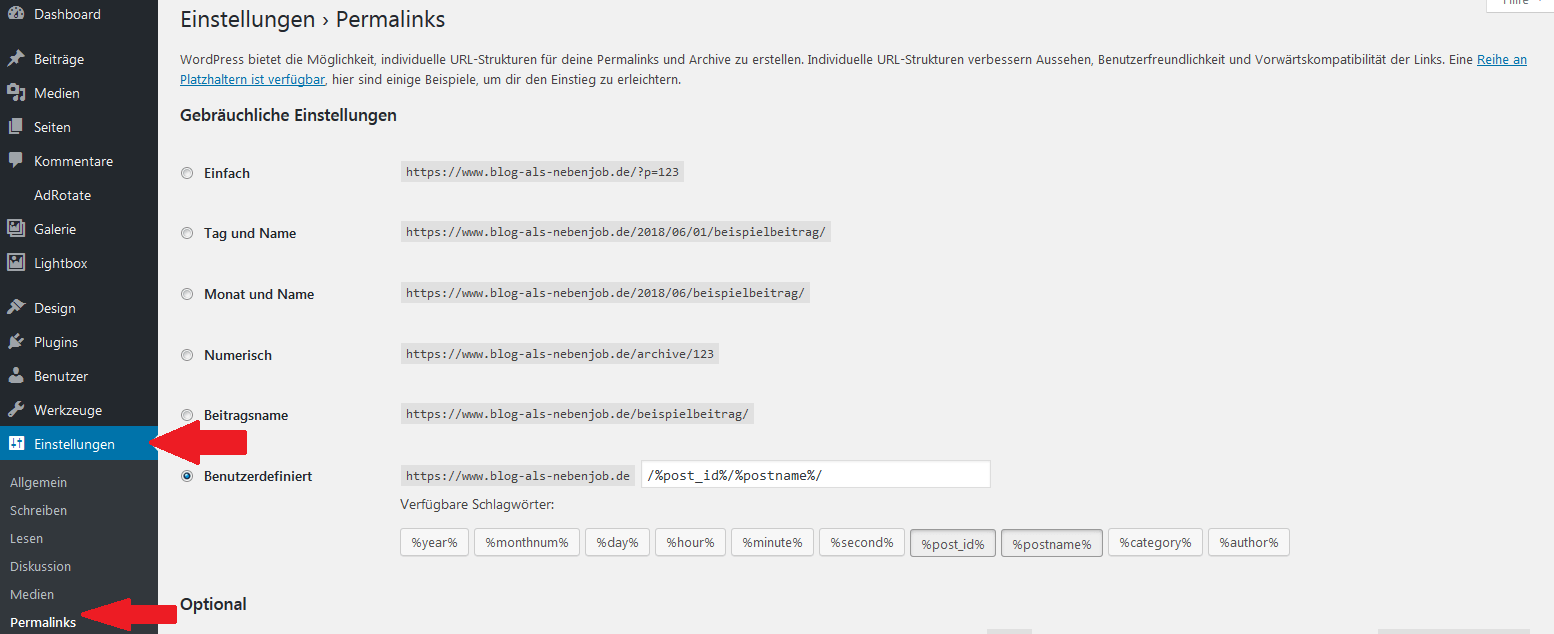Insert the %second% tag button

(x=862, y=542)
